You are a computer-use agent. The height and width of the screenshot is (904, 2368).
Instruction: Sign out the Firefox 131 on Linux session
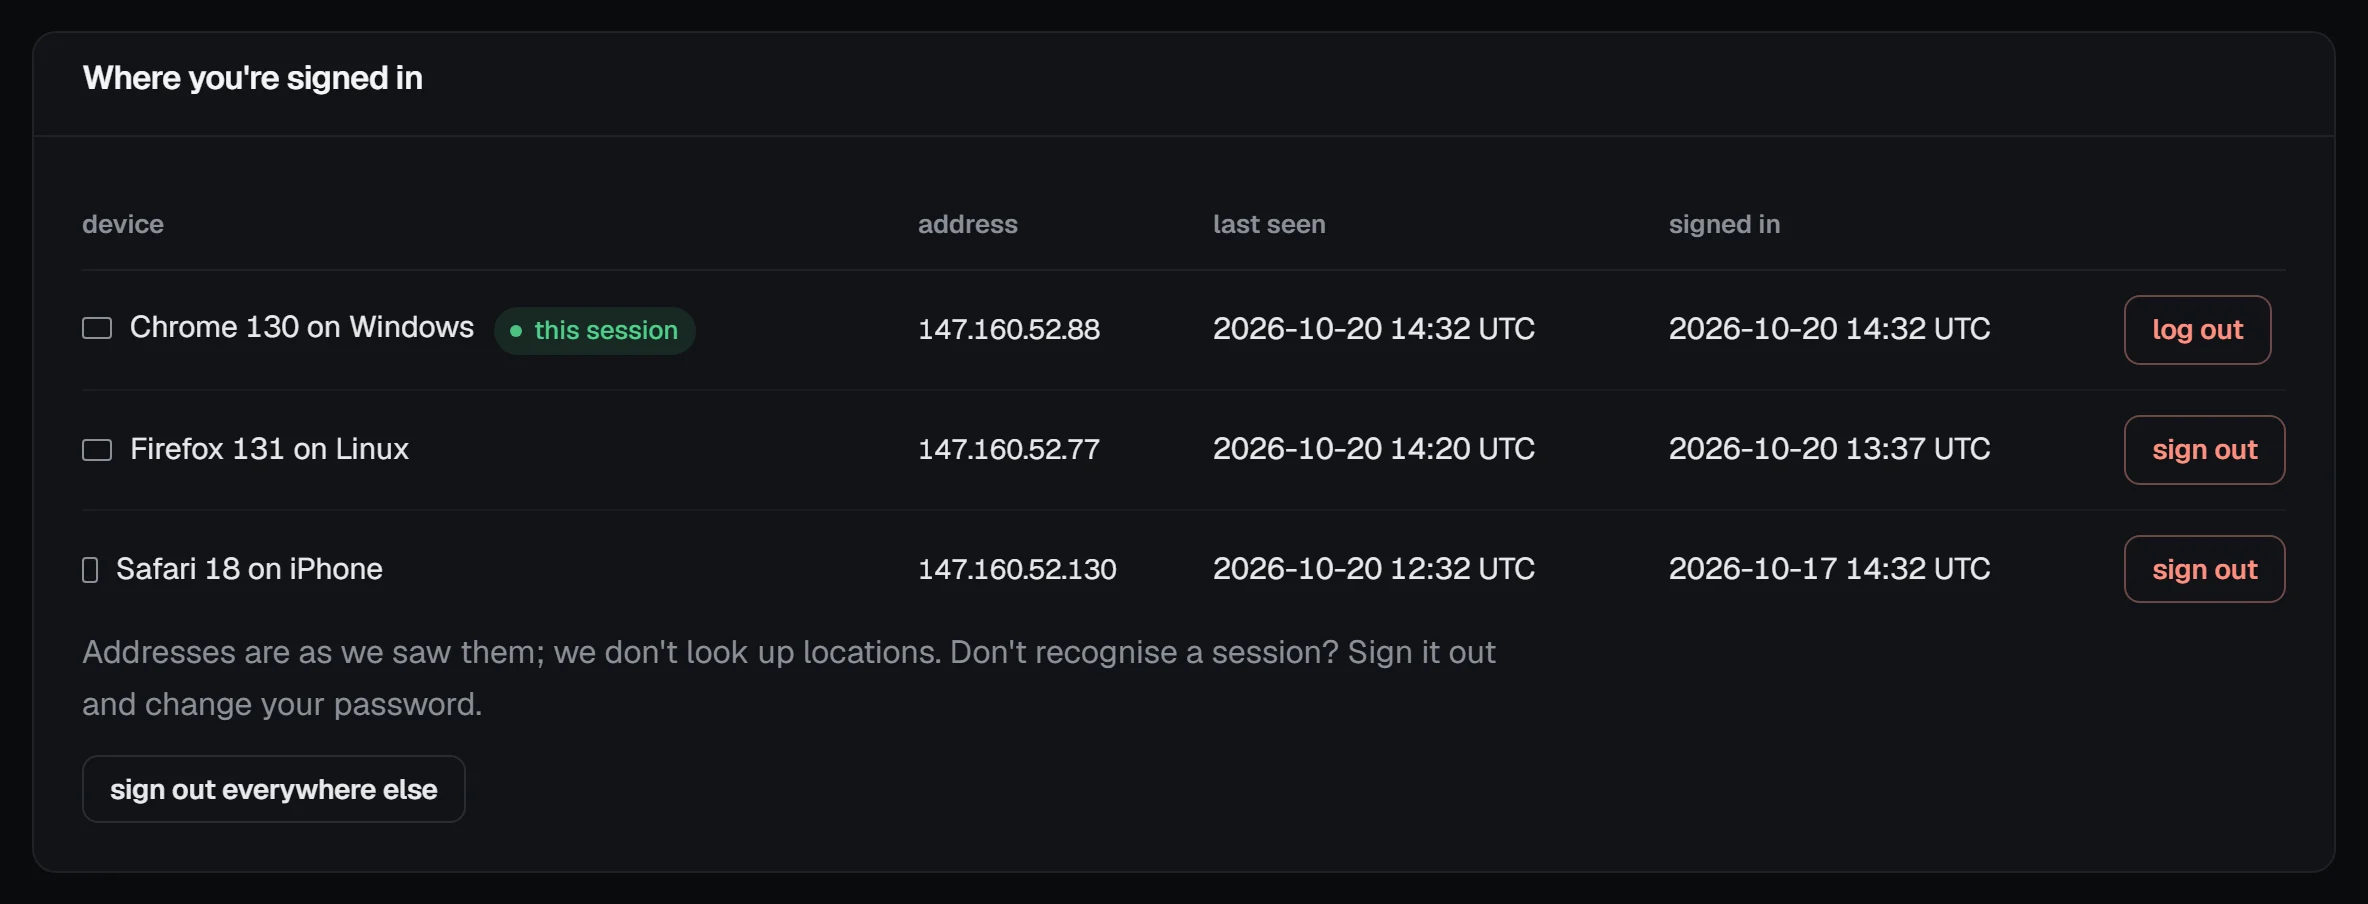point(2204,450)
